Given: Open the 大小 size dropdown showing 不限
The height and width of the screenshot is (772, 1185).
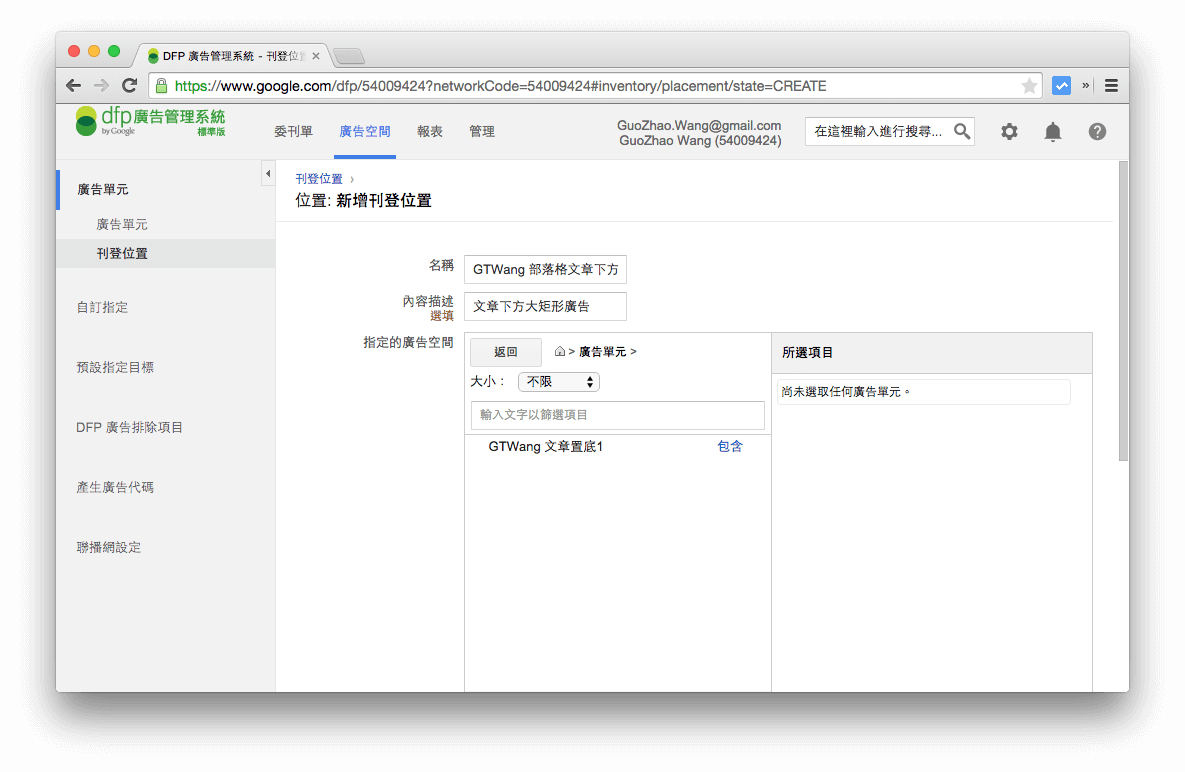Looking at the screenshot, I should pos(558,381).
